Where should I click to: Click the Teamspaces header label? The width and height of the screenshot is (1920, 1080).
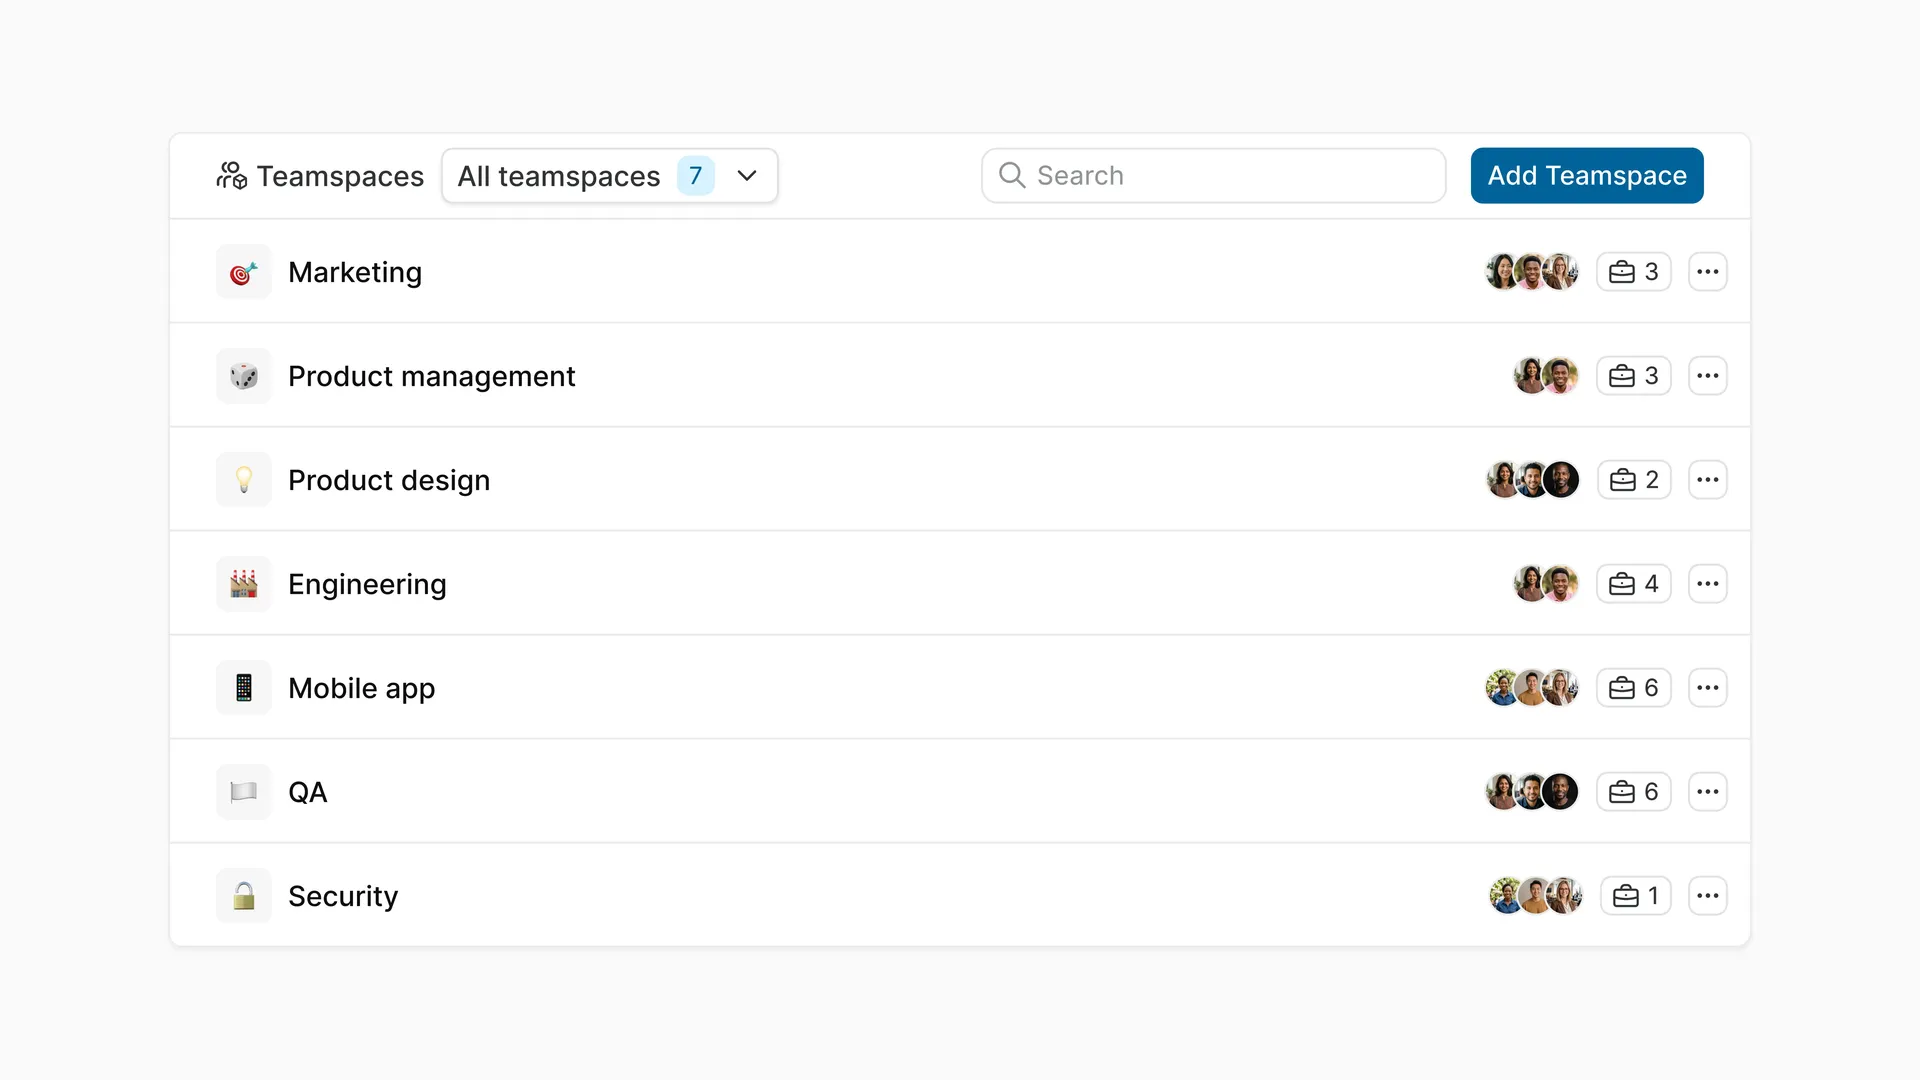pos(340,176)
